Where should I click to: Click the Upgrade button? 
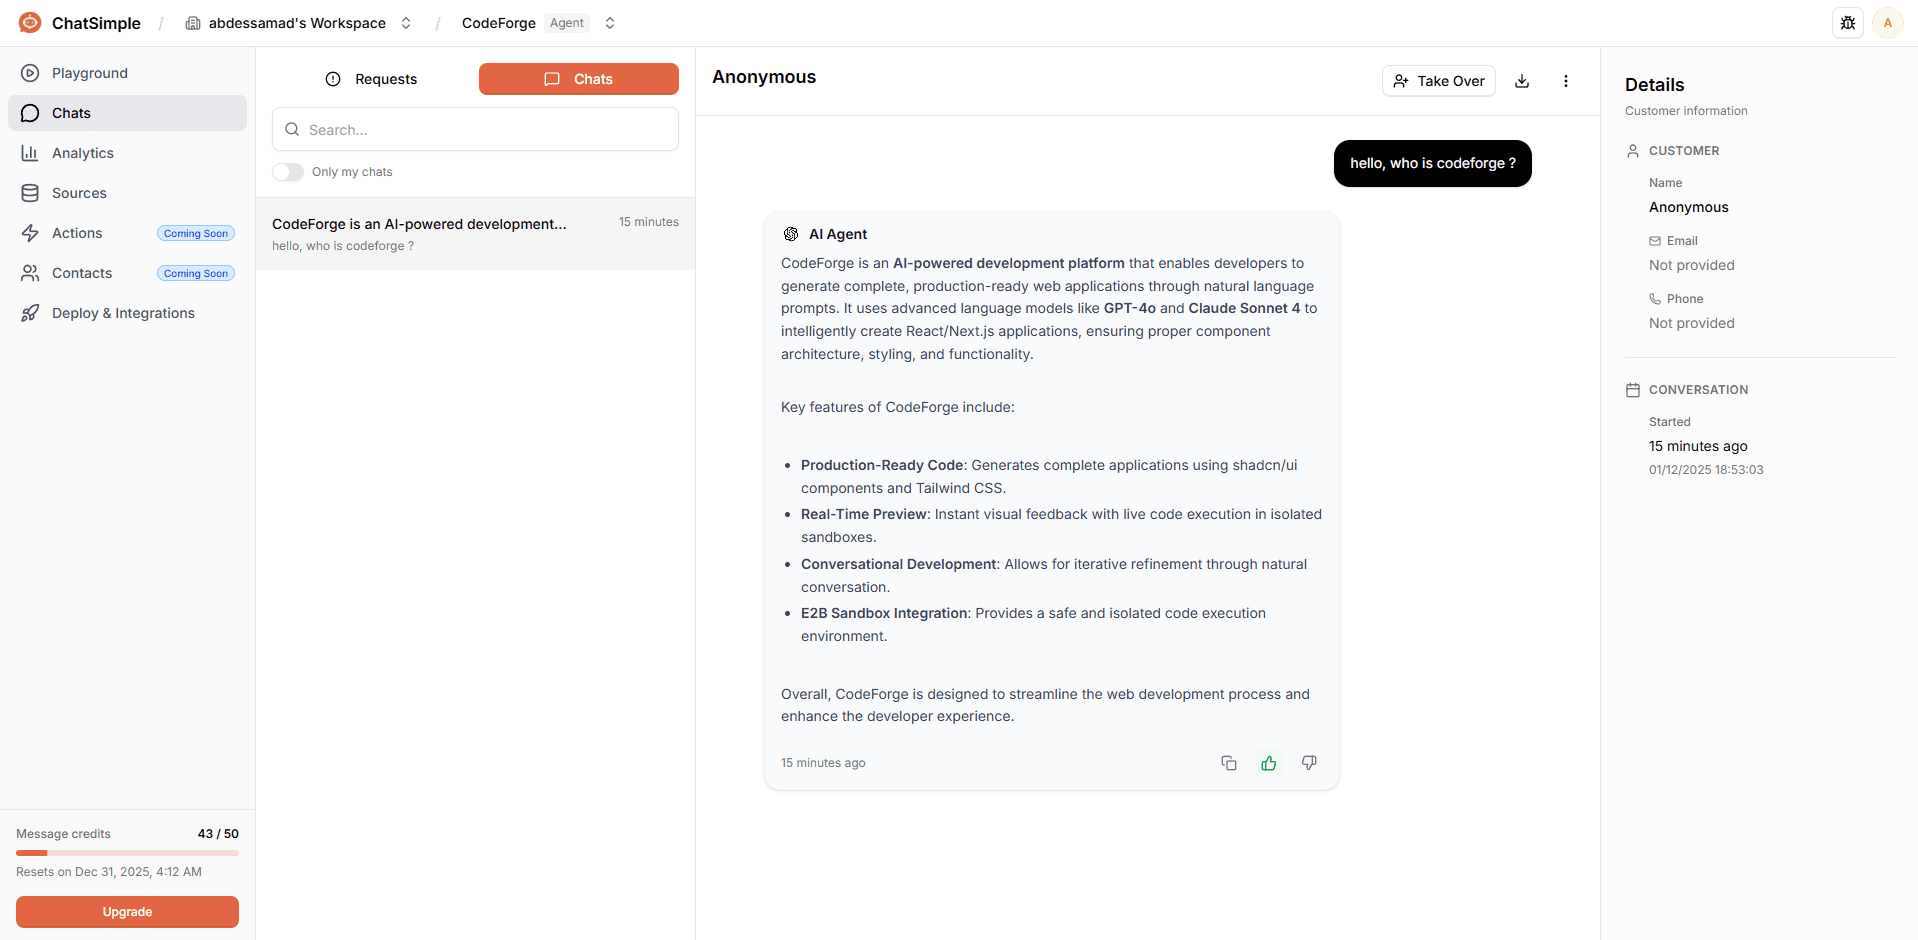click(x=127, y=912)
